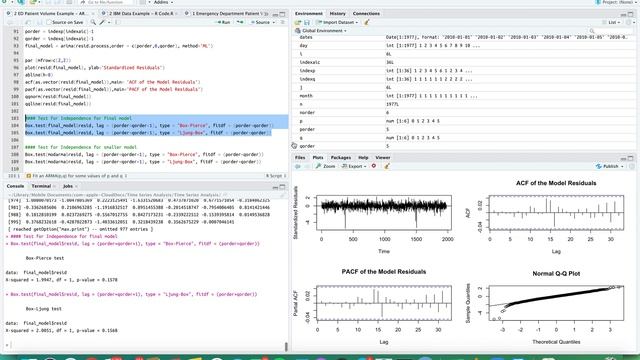Click the 'porder' variable row

(x=464, y=129)
